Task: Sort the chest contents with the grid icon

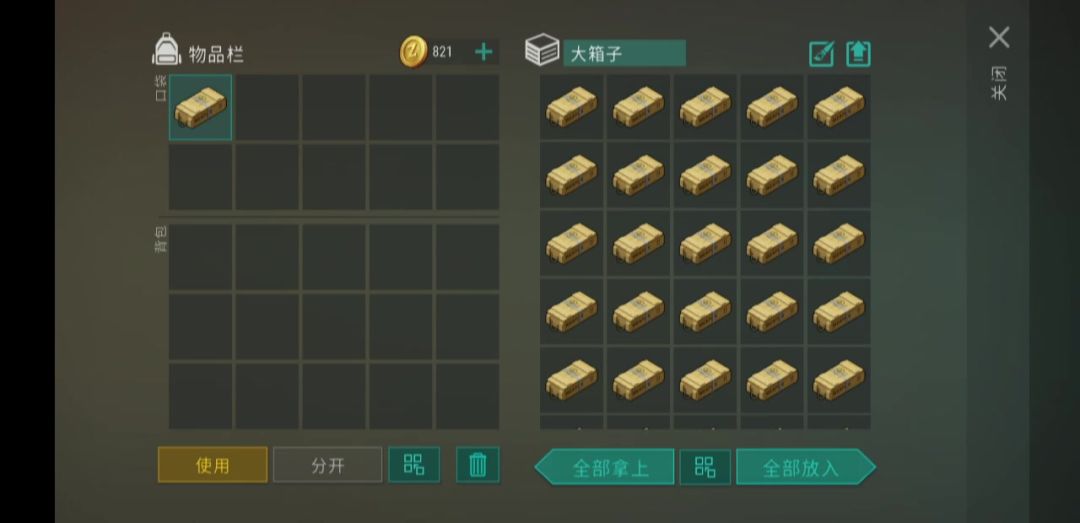Action: tap(705, 466)
